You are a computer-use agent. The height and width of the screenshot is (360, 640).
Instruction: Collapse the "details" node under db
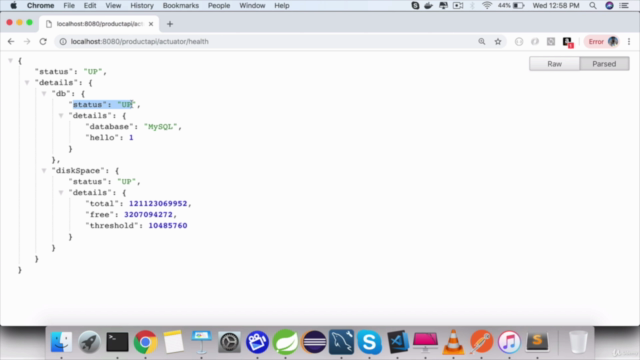tap(61, 116)
